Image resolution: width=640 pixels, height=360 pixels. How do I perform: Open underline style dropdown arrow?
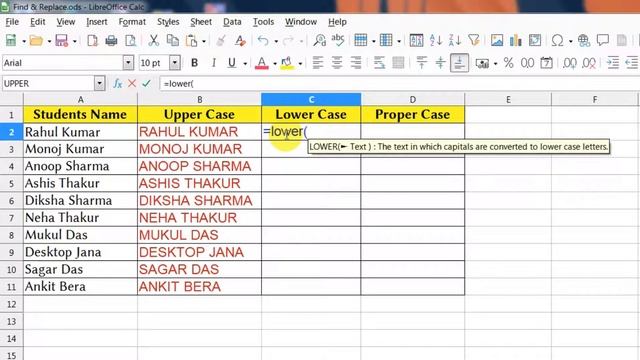click(x=245, y=63)
